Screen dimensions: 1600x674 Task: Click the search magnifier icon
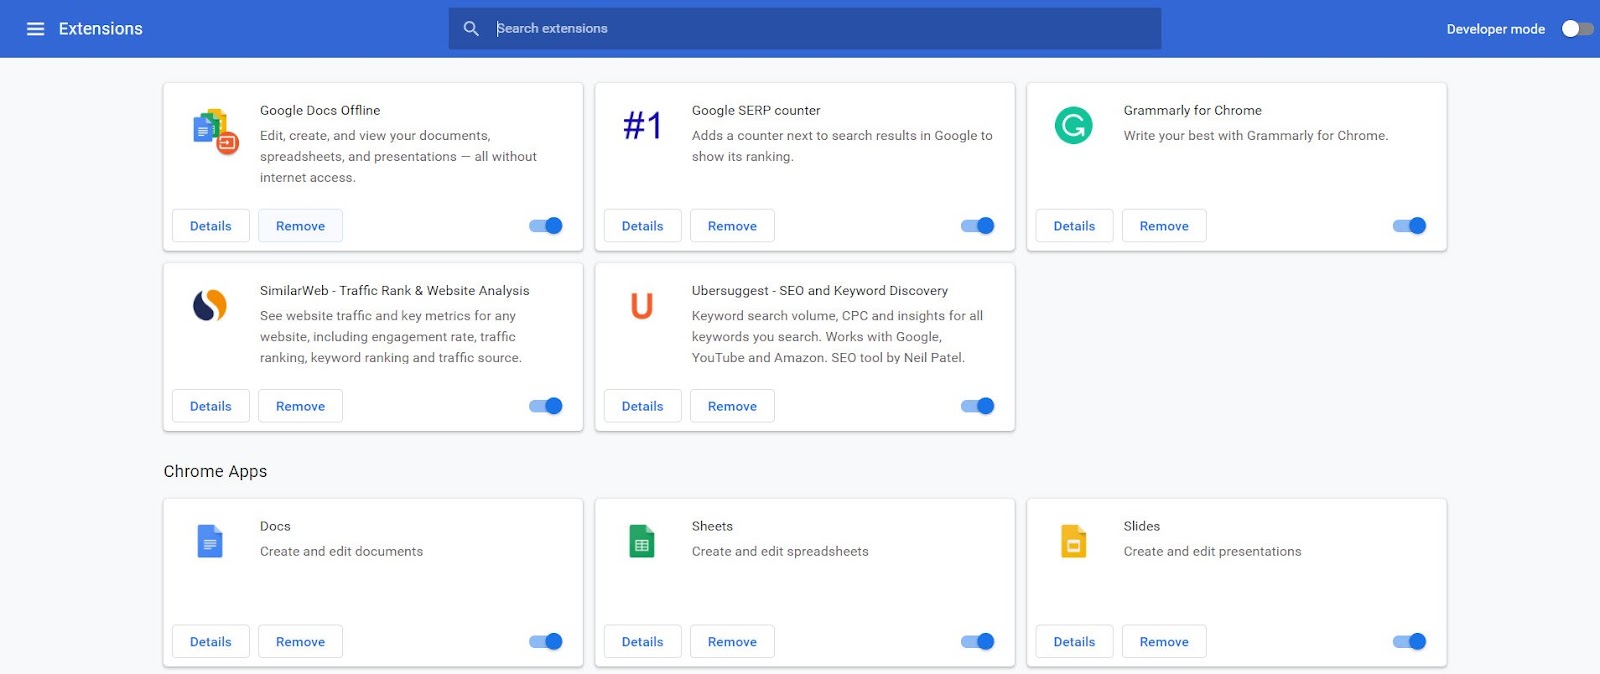pyautogui.click(x=471, y=29)
